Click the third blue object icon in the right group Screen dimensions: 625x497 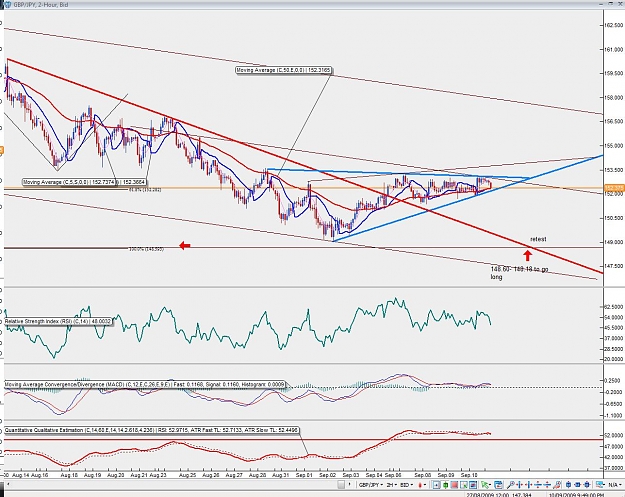click(x=587, y=485)
